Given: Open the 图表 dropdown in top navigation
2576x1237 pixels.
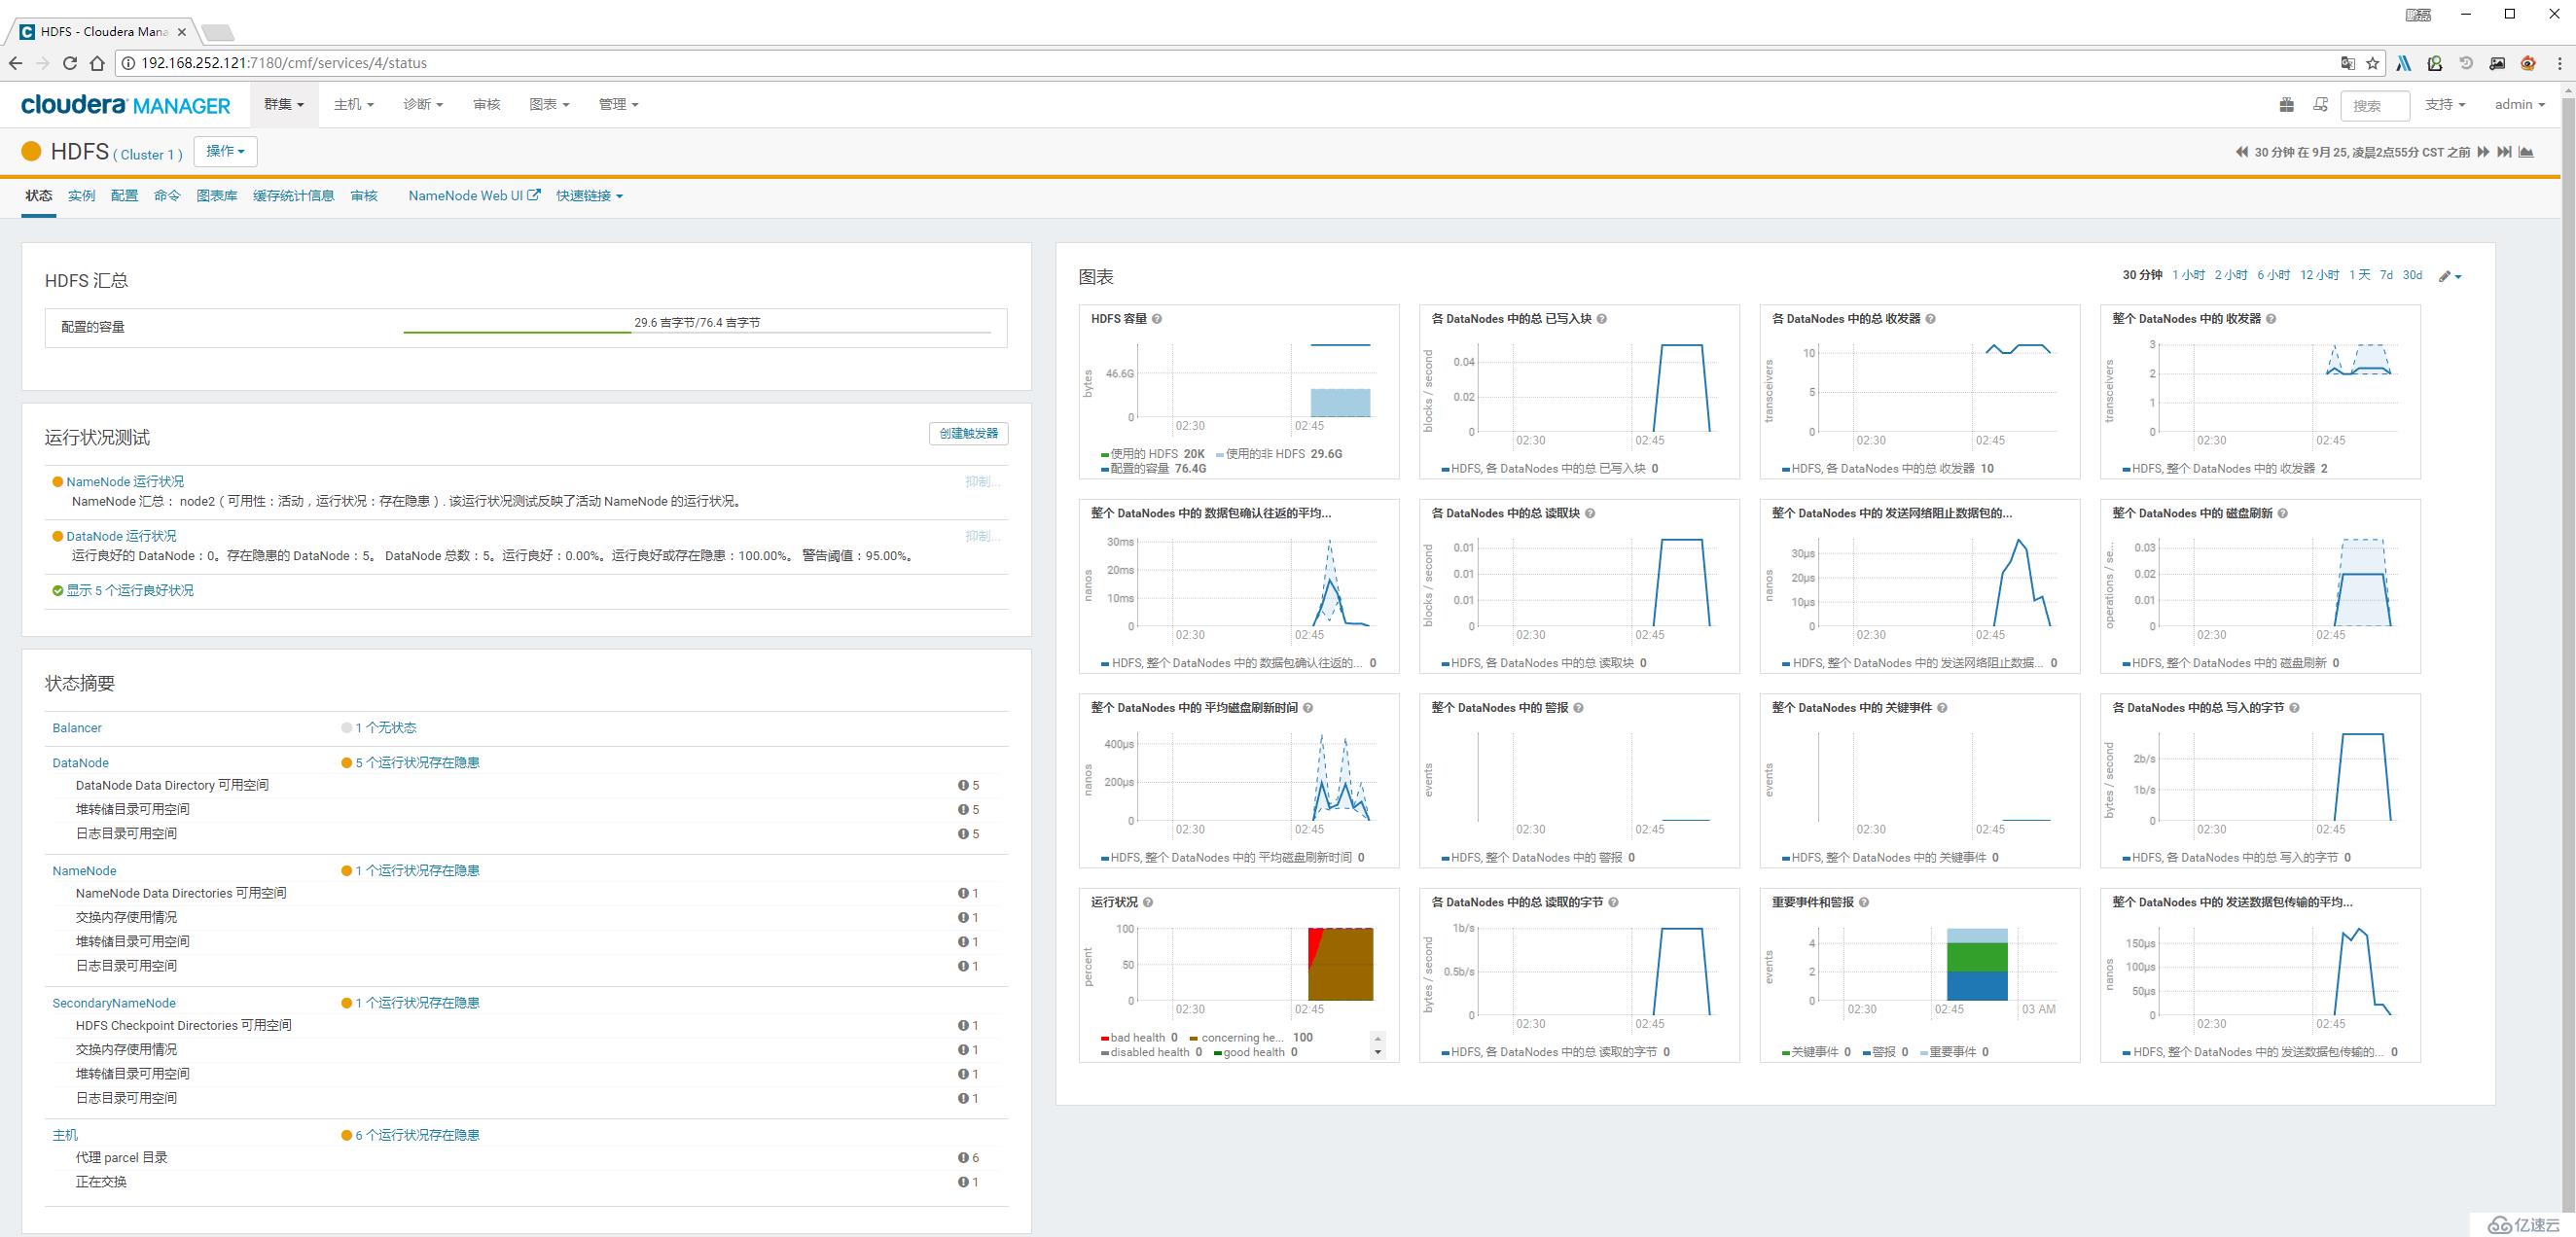Looking at the screenshot, I should coord(549,104).
